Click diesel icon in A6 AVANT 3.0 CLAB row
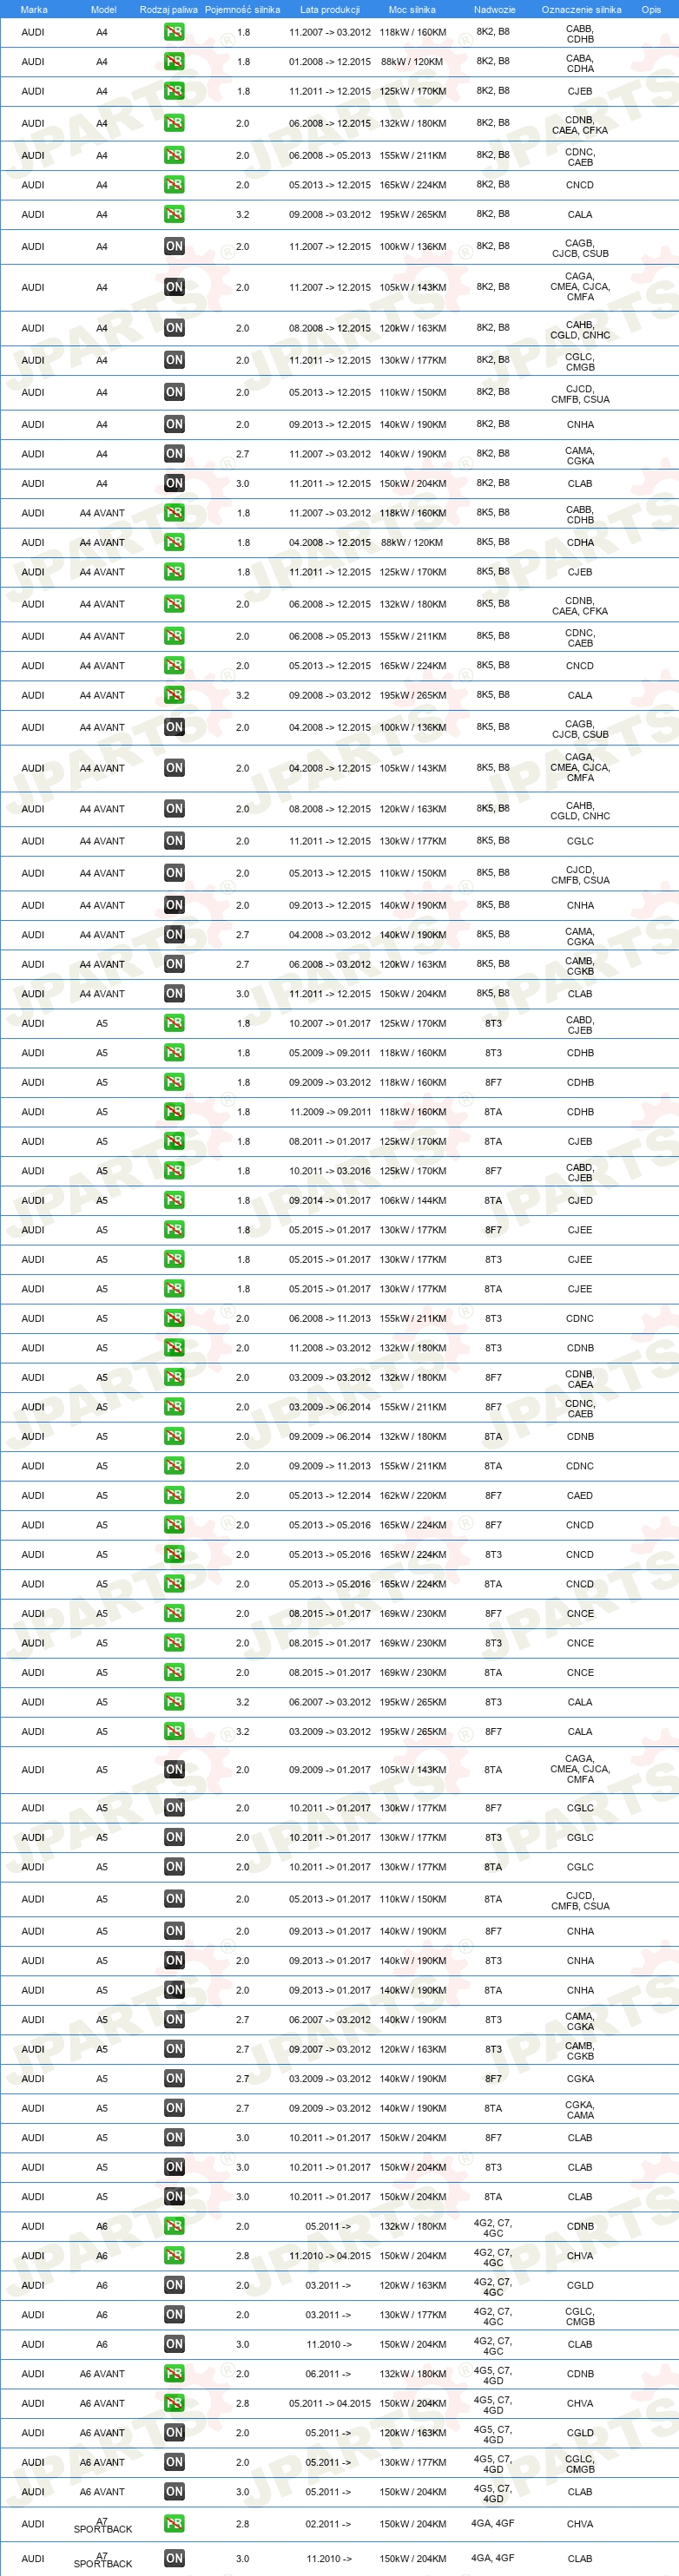Image resolution: width=679 pixels, height=2576 pixels. 174,2492
